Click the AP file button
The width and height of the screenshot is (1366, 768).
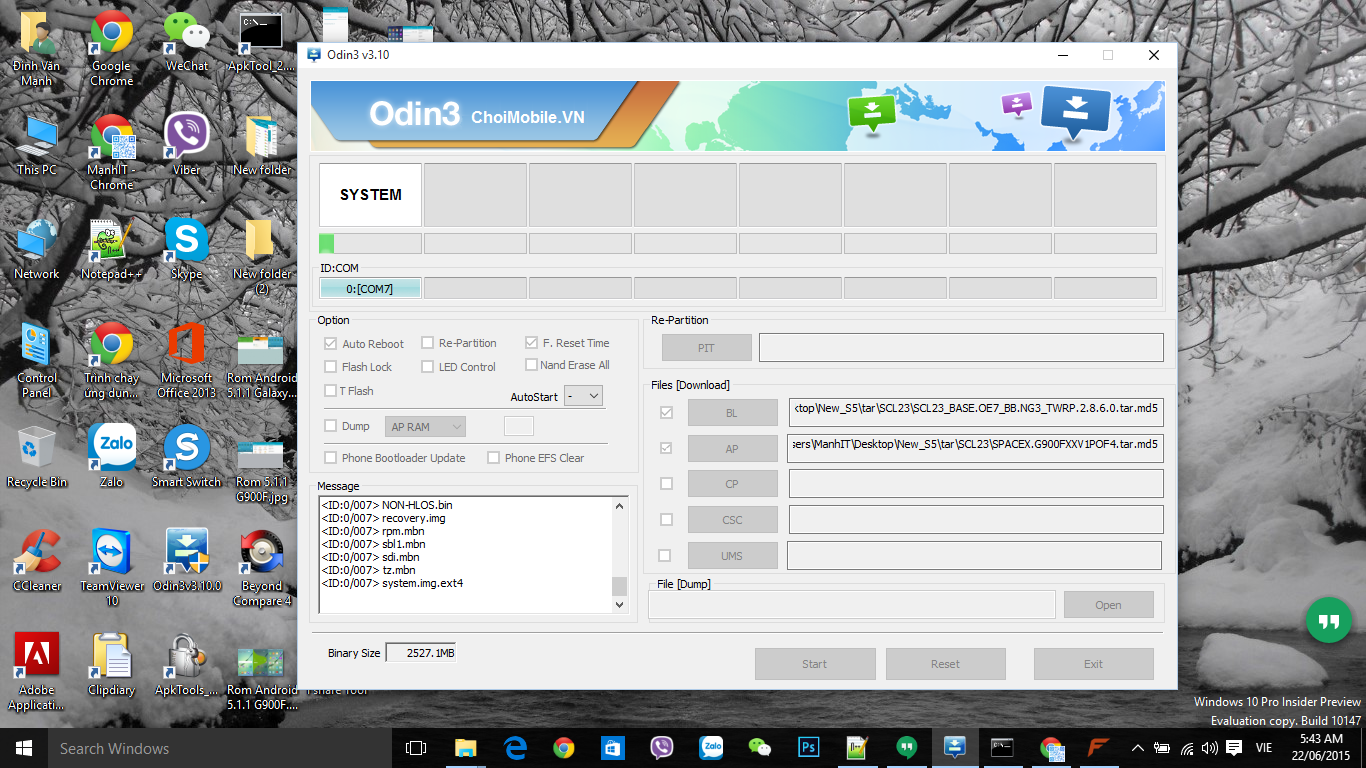732,449
